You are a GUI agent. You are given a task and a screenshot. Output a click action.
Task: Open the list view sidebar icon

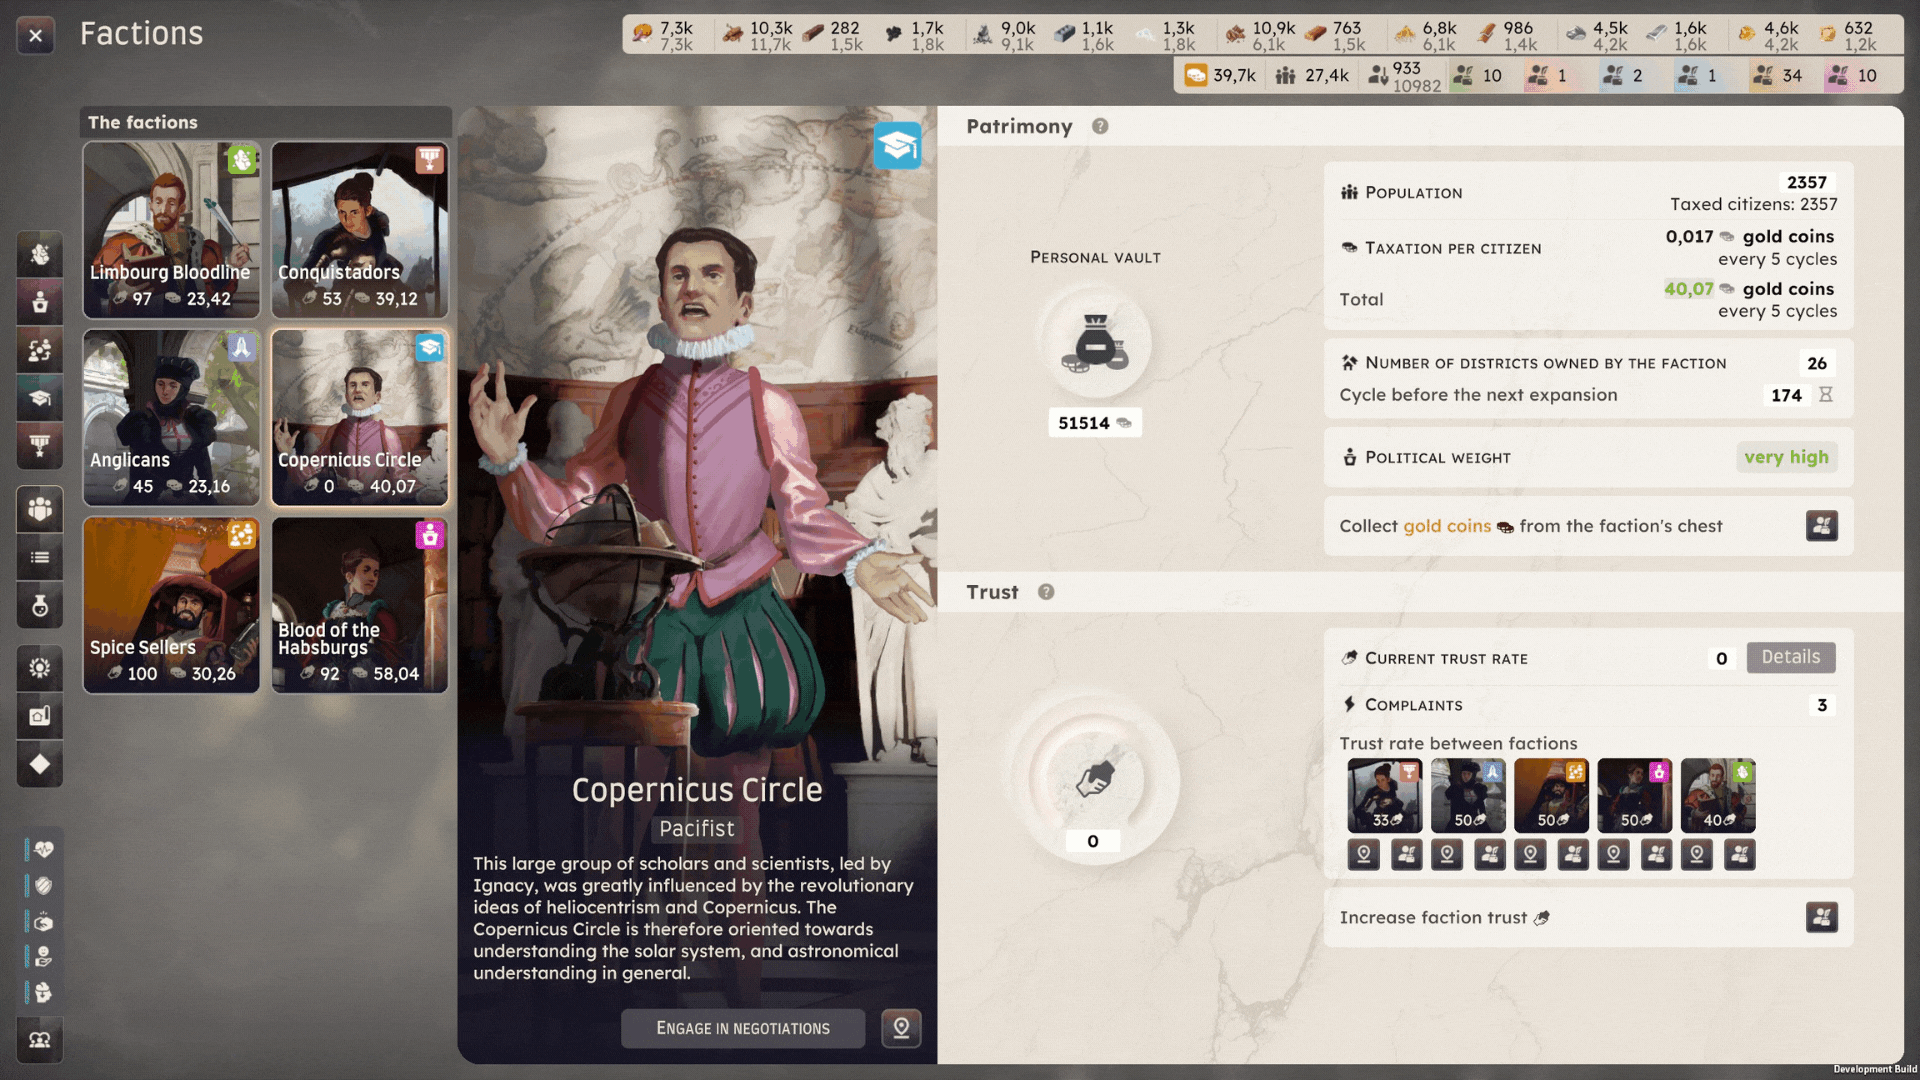coord(40,558)
